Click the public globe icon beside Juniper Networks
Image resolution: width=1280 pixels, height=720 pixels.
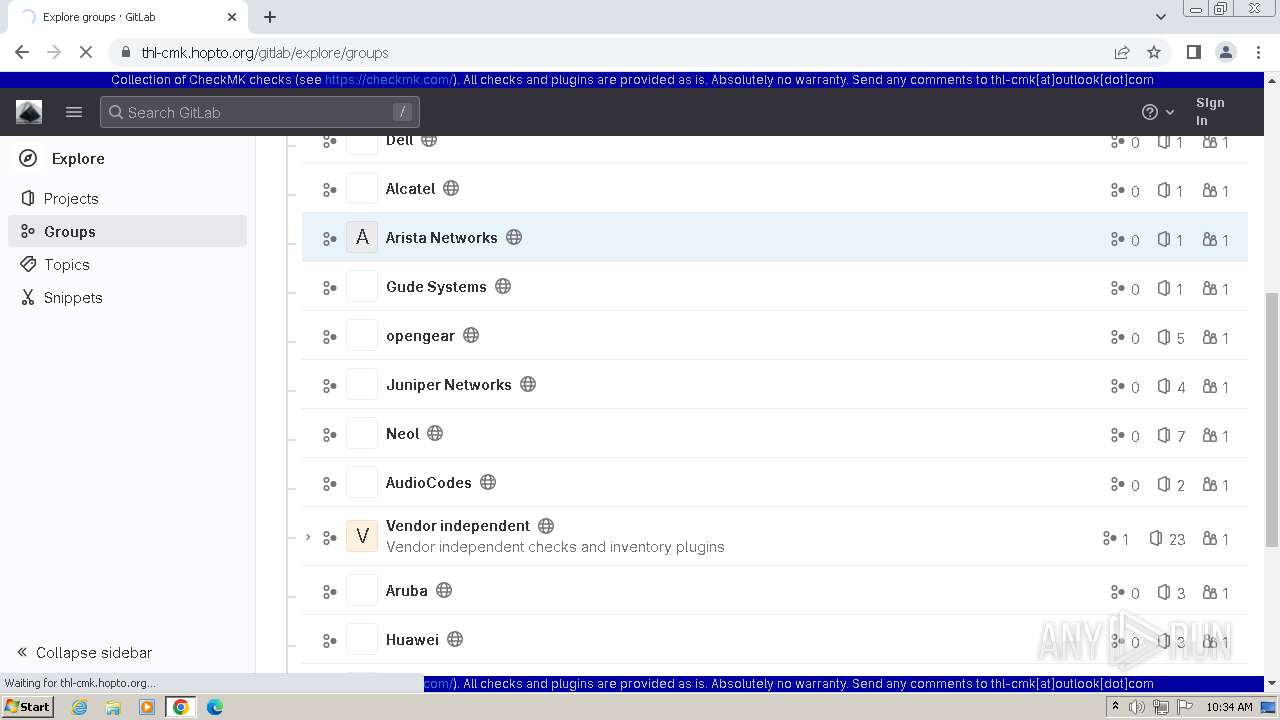pyautogui.click(x=528, y=384)
